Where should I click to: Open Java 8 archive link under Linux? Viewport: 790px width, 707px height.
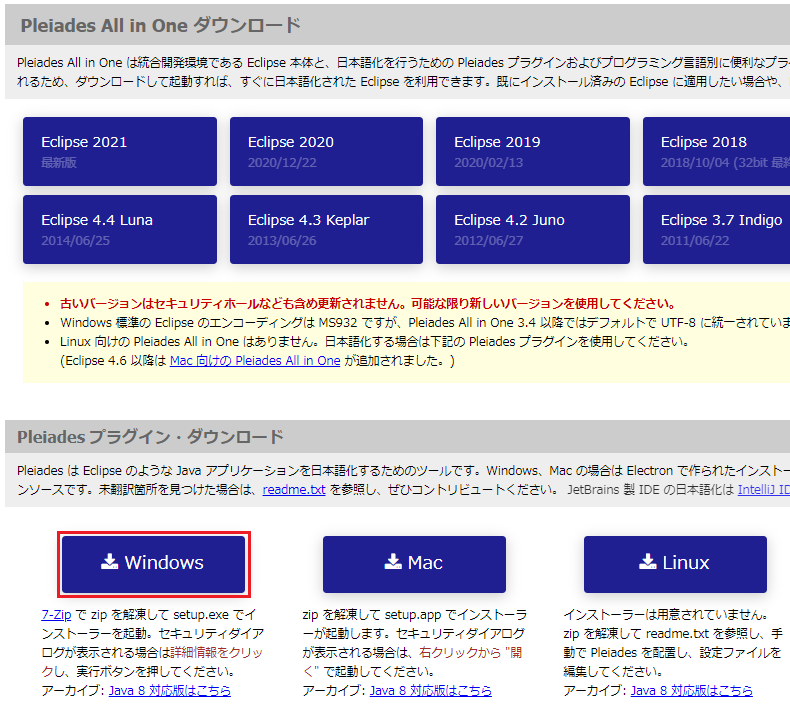coord(692,690)
